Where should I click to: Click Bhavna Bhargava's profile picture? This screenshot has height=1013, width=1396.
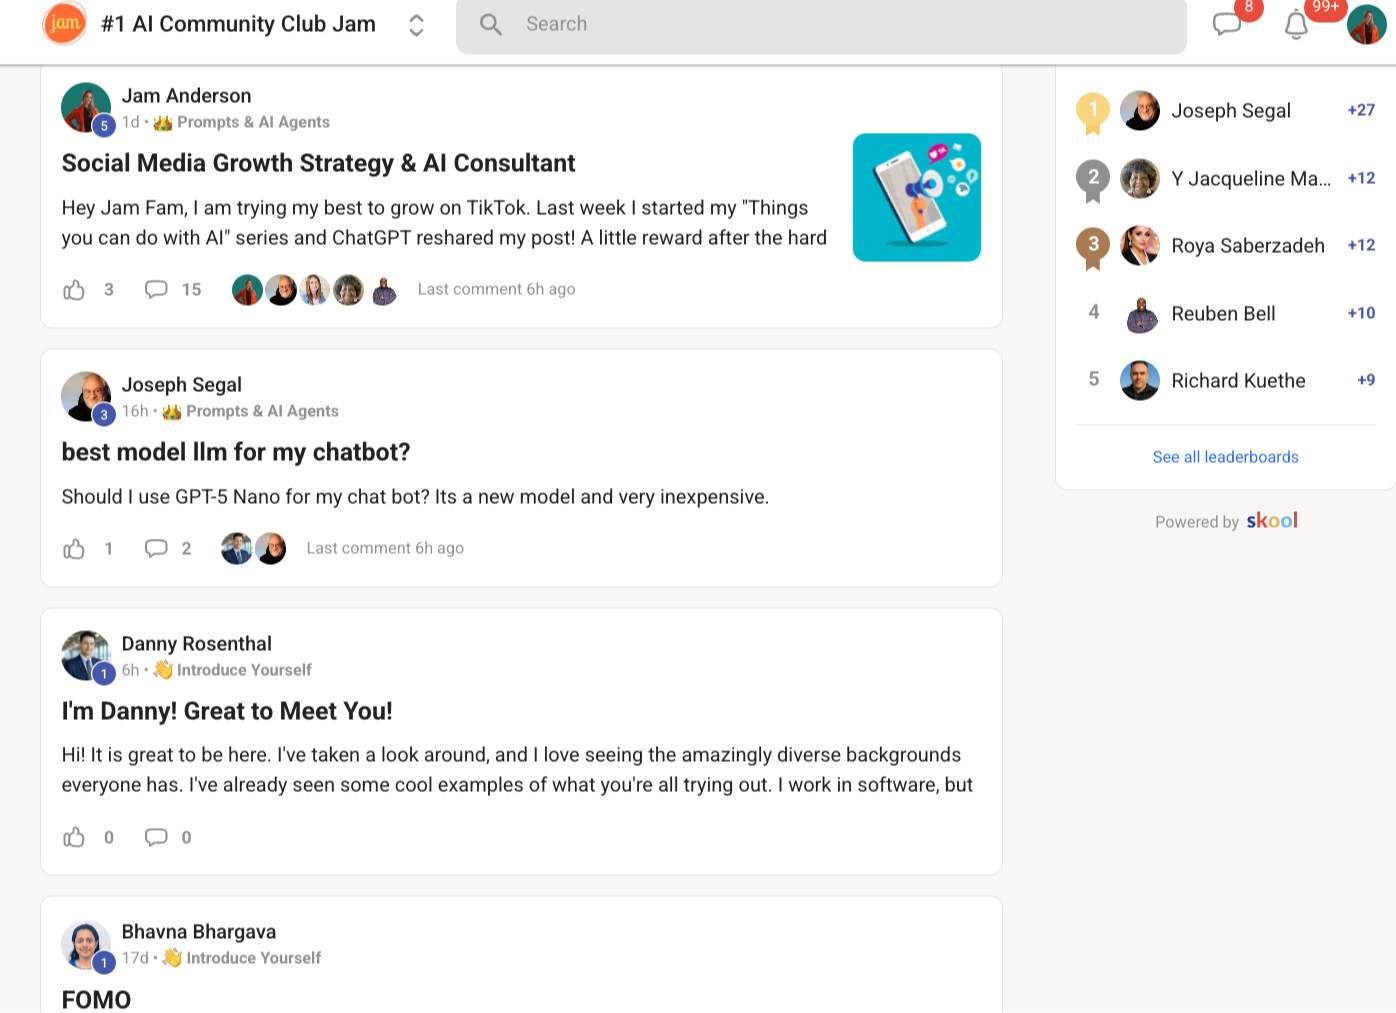85,944
